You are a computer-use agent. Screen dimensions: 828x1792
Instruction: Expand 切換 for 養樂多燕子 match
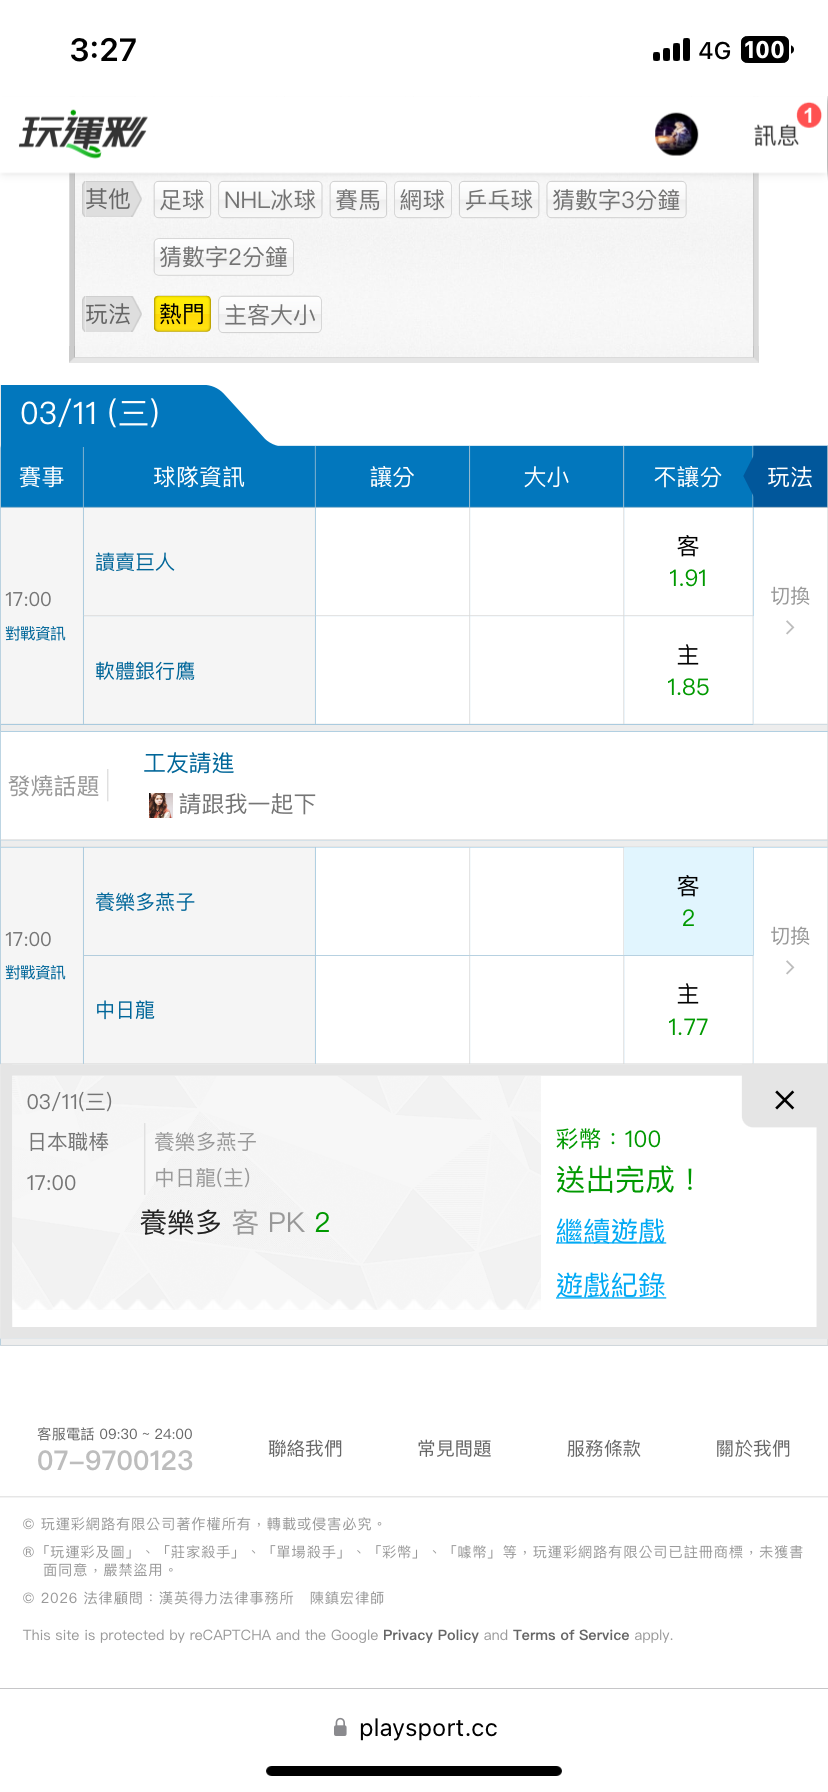coord(790,950)
